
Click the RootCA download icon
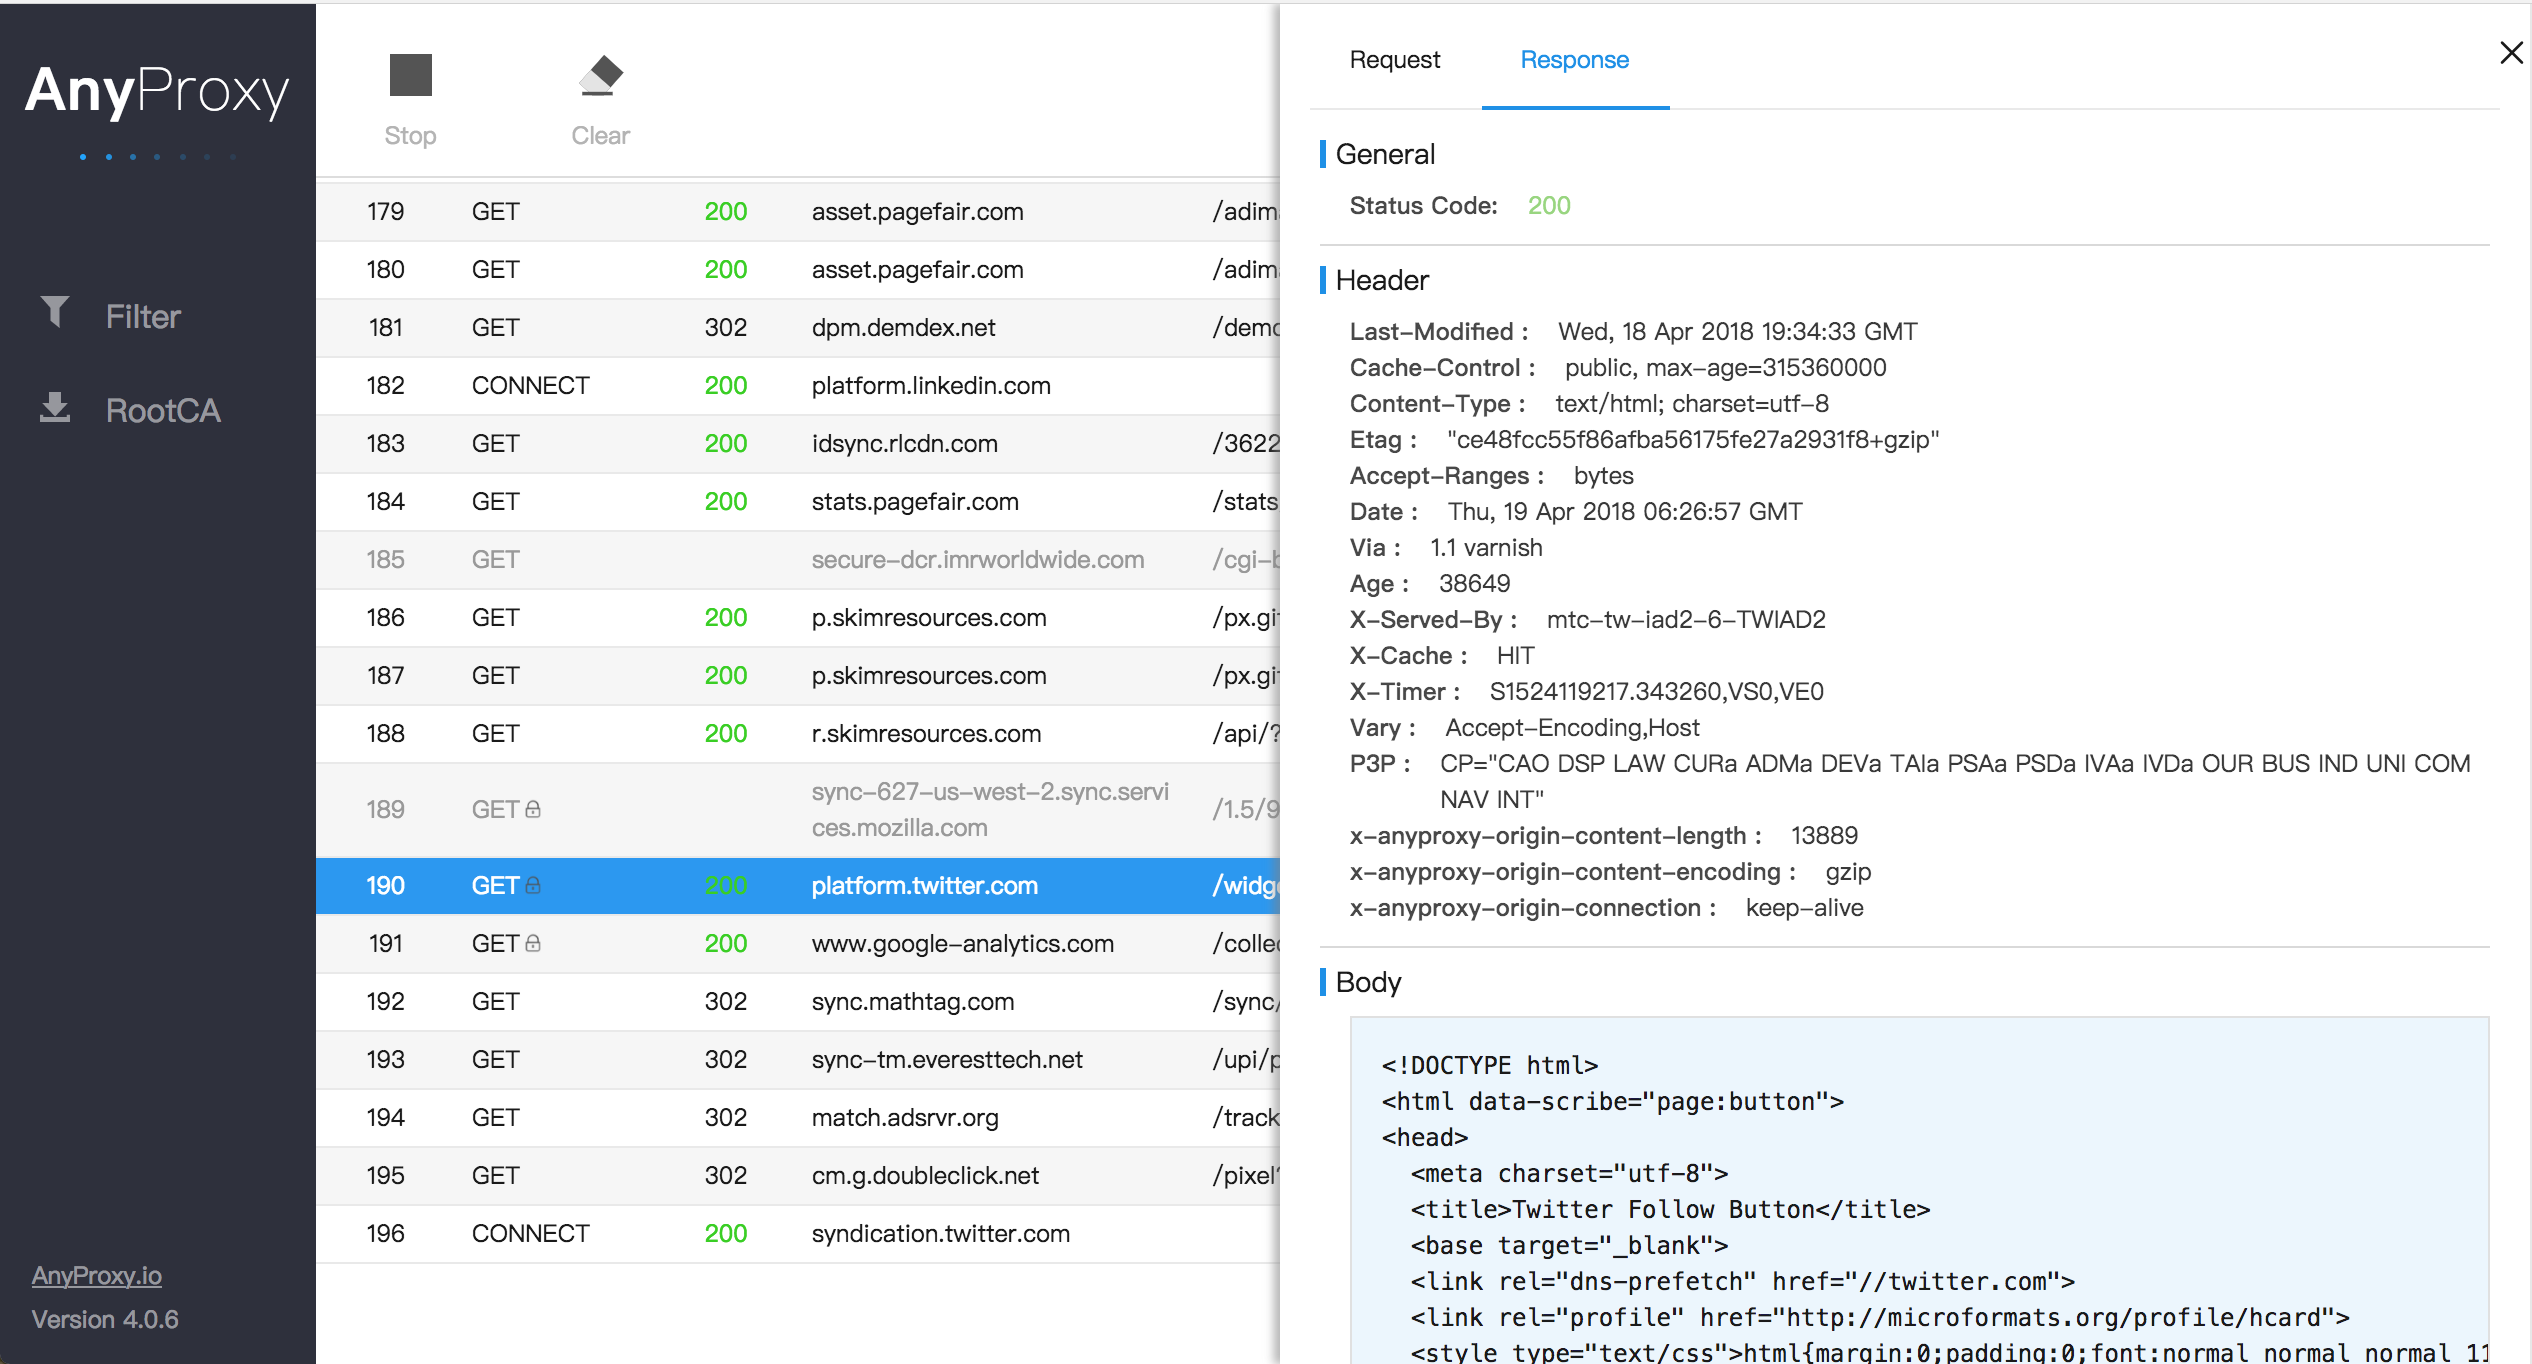click(55, 407)
